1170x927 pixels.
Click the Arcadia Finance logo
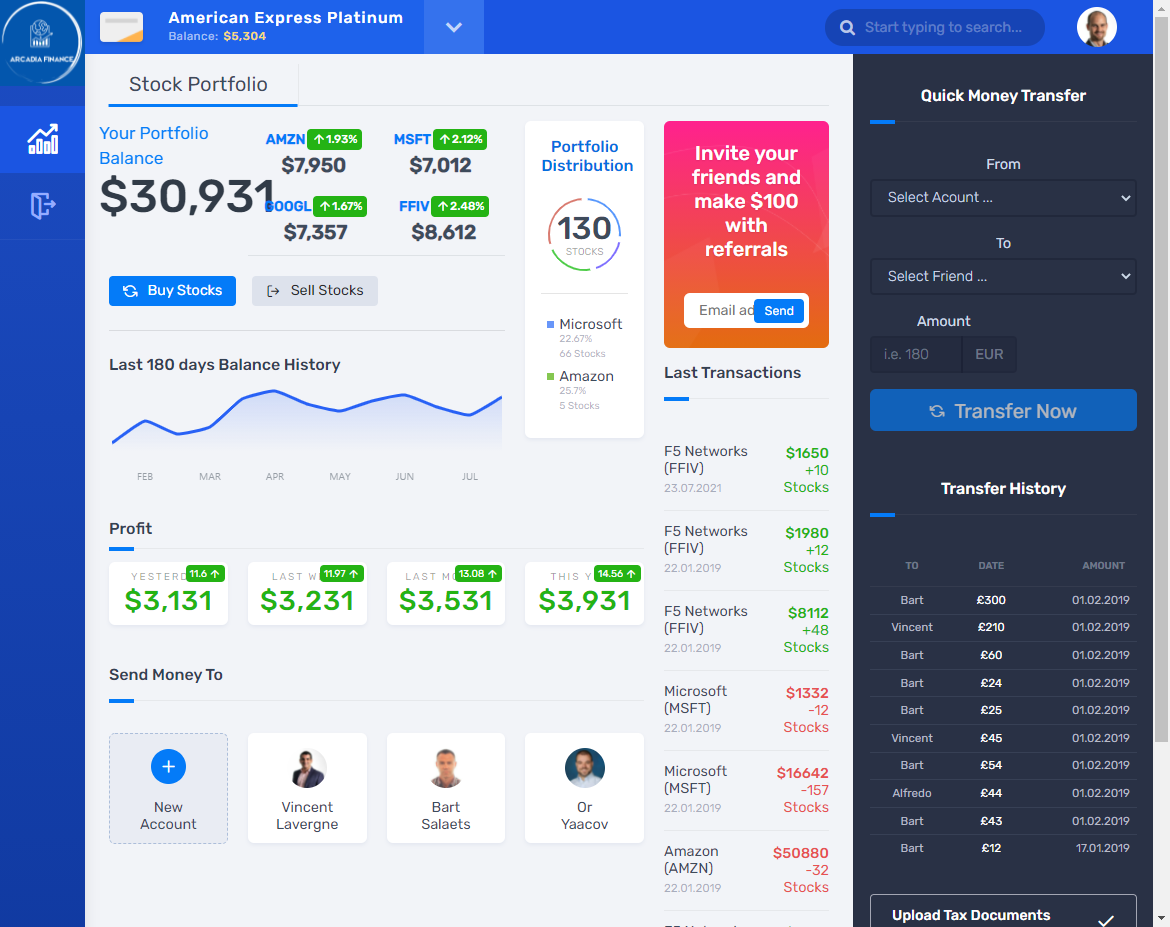click(x=42, y=43)
